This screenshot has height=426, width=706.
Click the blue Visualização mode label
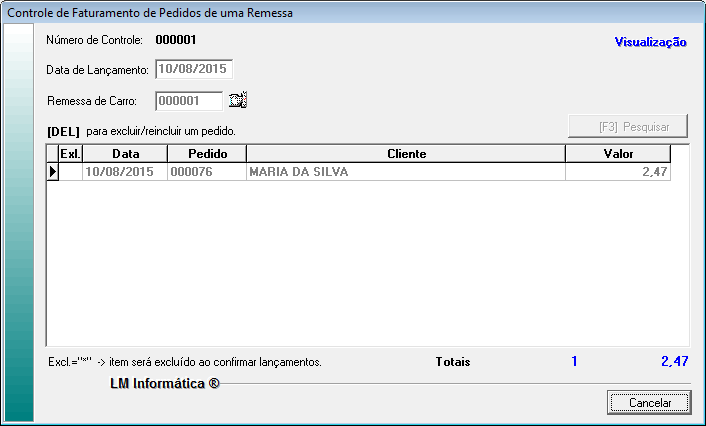(649, 42)
